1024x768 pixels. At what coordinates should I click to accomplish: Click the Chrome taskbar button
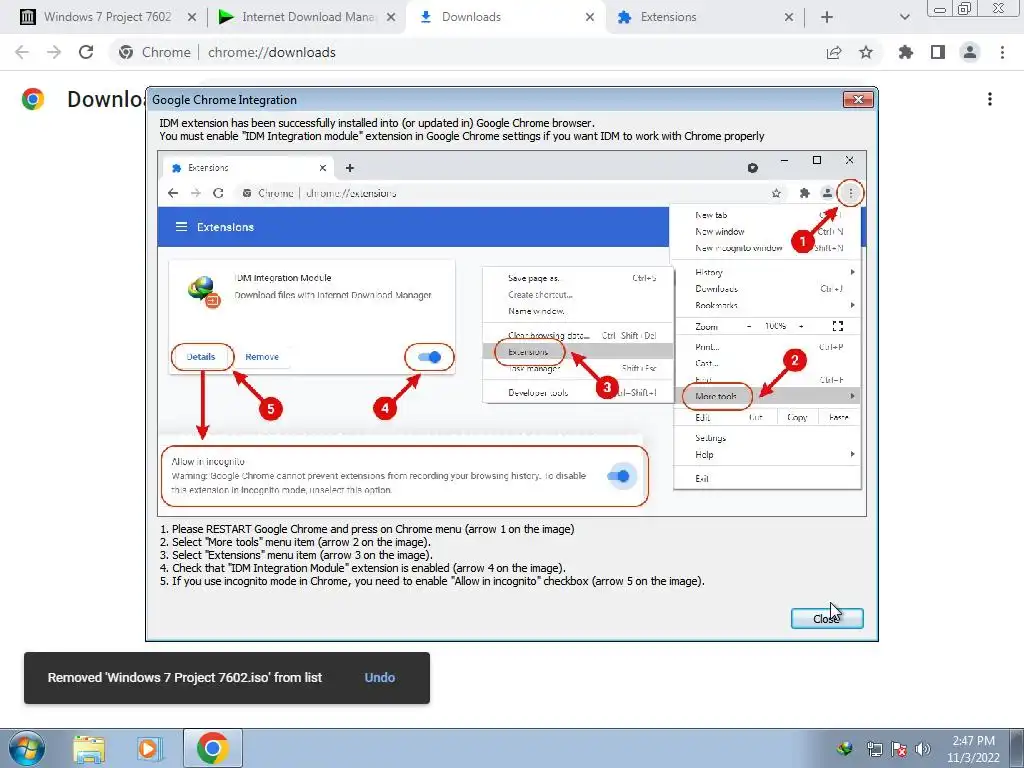pos(212,748)
